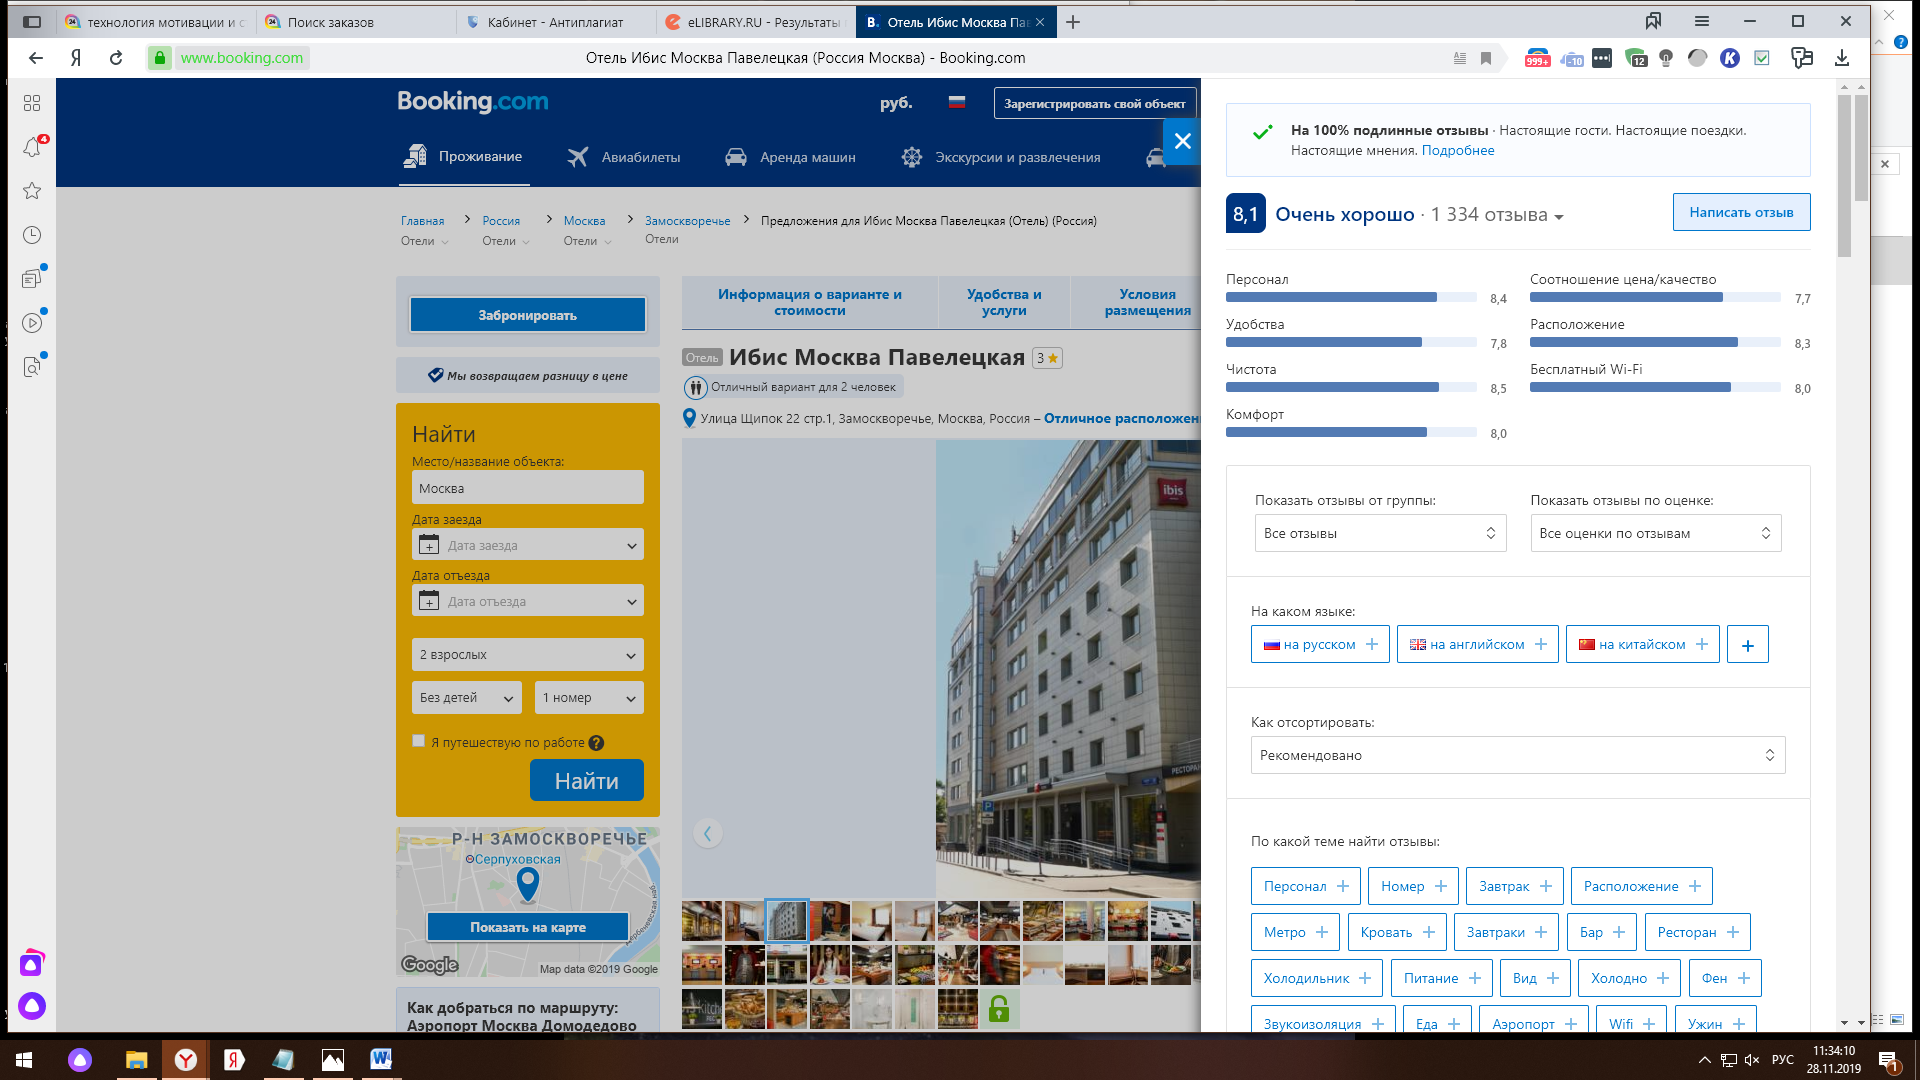Open help icon next to work travel
Viewport: 1920px width, 1080px height.
click(596, 743)
